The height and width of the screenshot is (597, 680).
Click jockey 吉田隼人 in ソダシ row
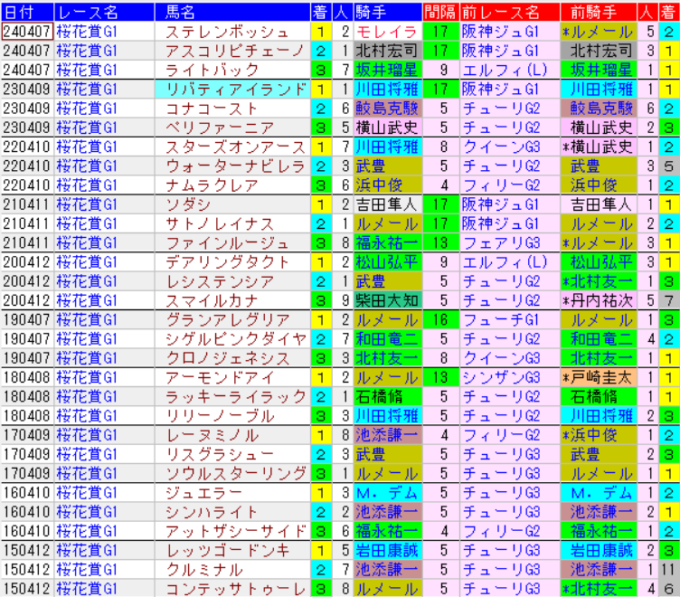(386, 205)
